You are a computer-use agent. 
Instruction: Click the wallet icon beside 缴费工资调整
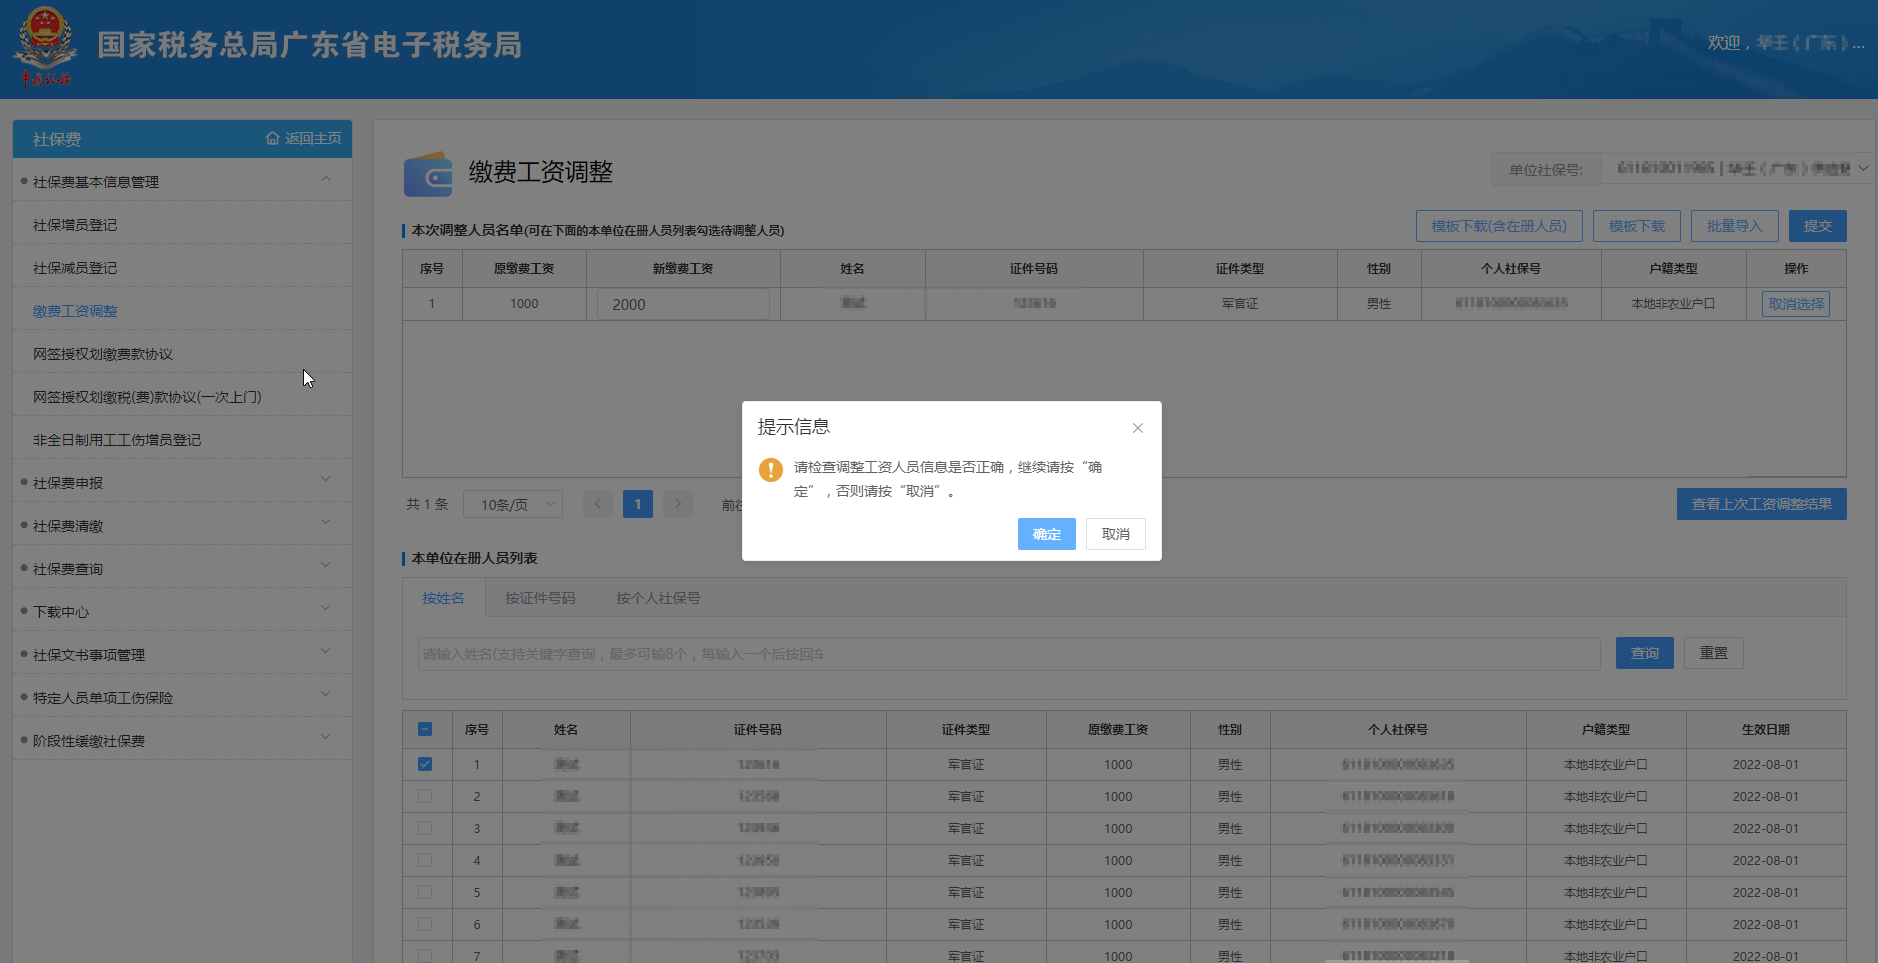(428, 174)
